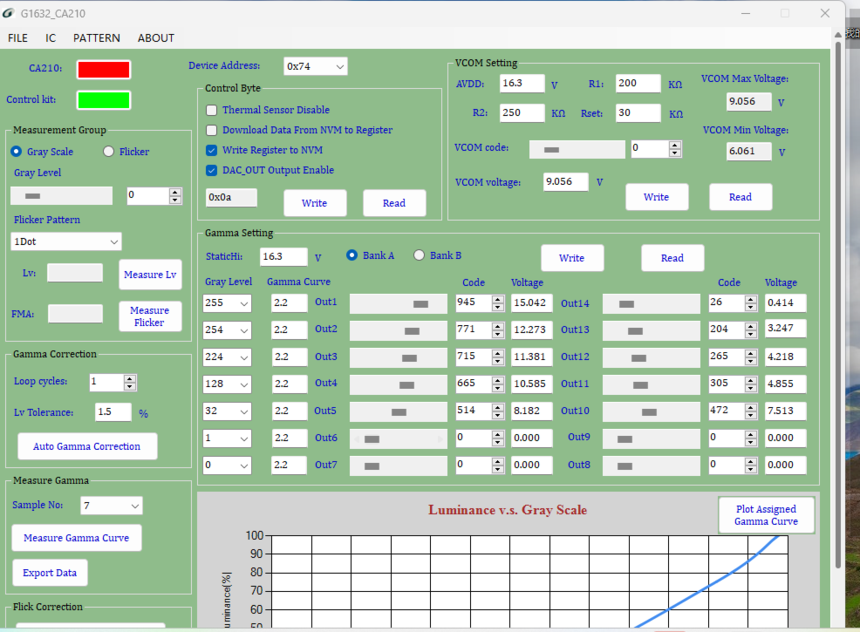Open the Gray Level 224 dropdown
Viewport: 860px width, 632px height.
(227, 357)
